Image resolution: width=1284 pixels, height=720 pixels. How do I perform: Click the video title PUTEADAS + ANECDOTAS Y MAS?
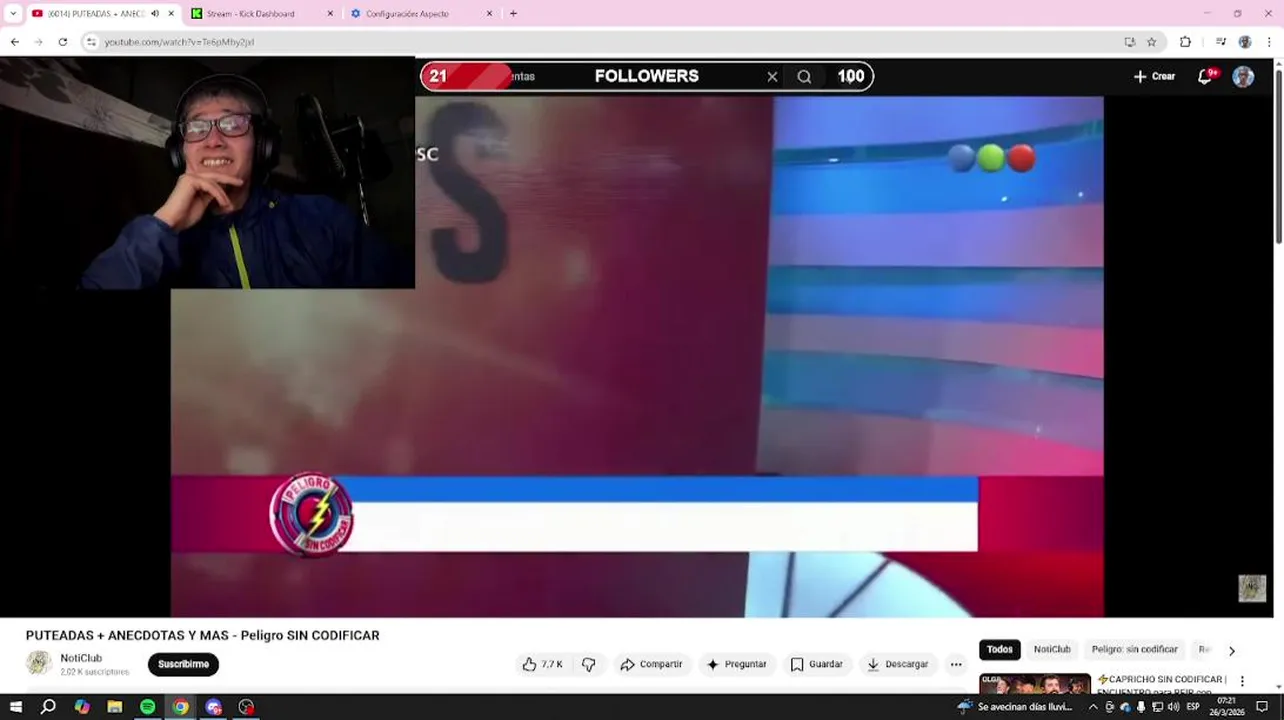[x=203, y=635]
